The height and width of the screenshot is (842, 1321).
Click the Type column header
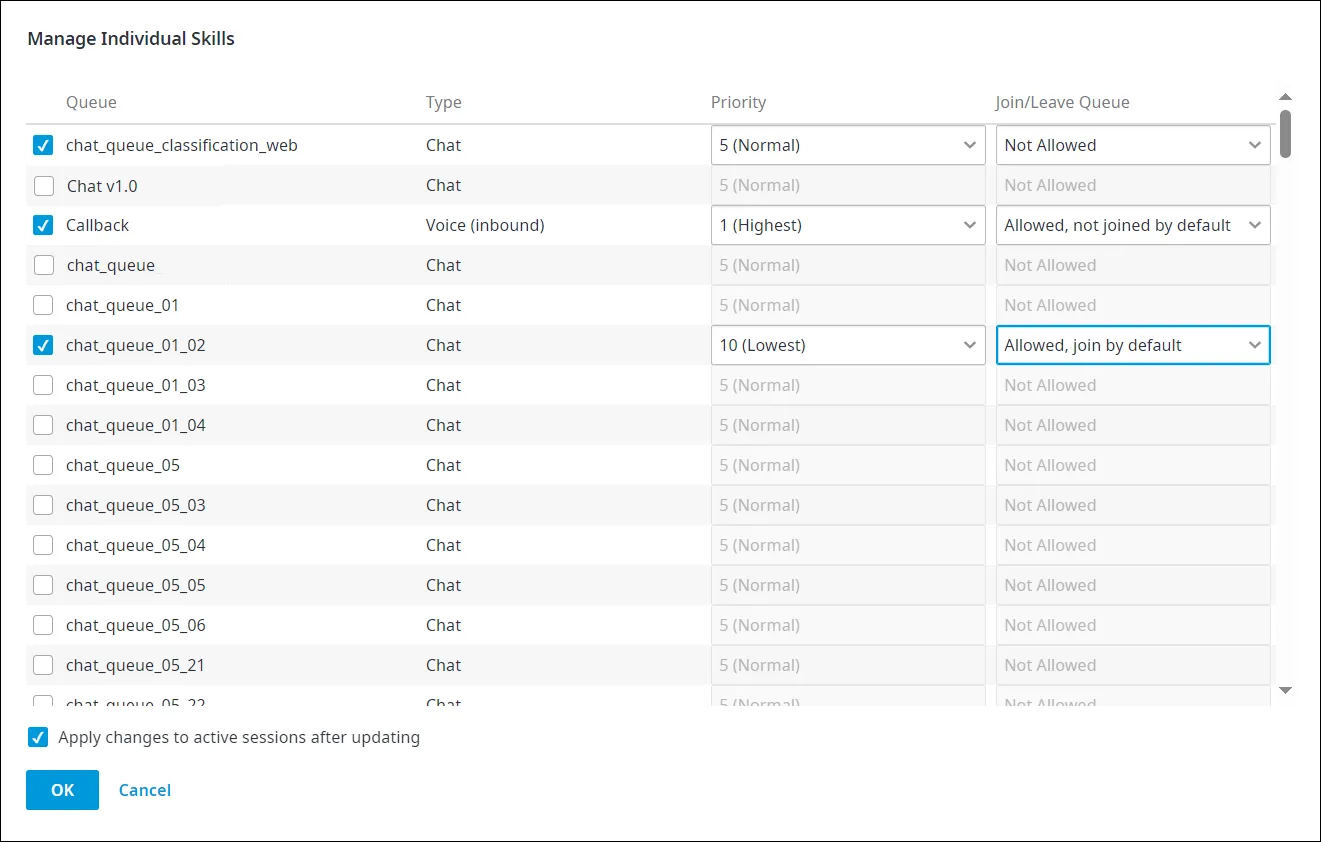[x=444, y=102]
